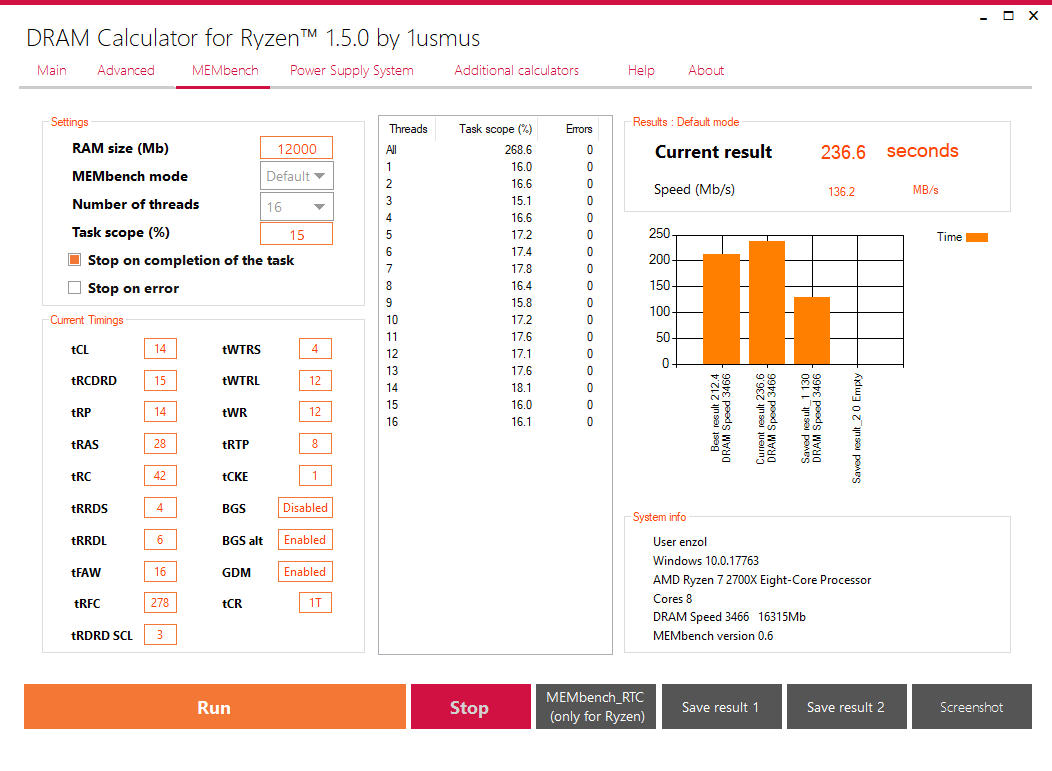Viewport: 1052px width, 771px height.
Task: Click the orange Time legend swatch
Action: tap(976, 238)
